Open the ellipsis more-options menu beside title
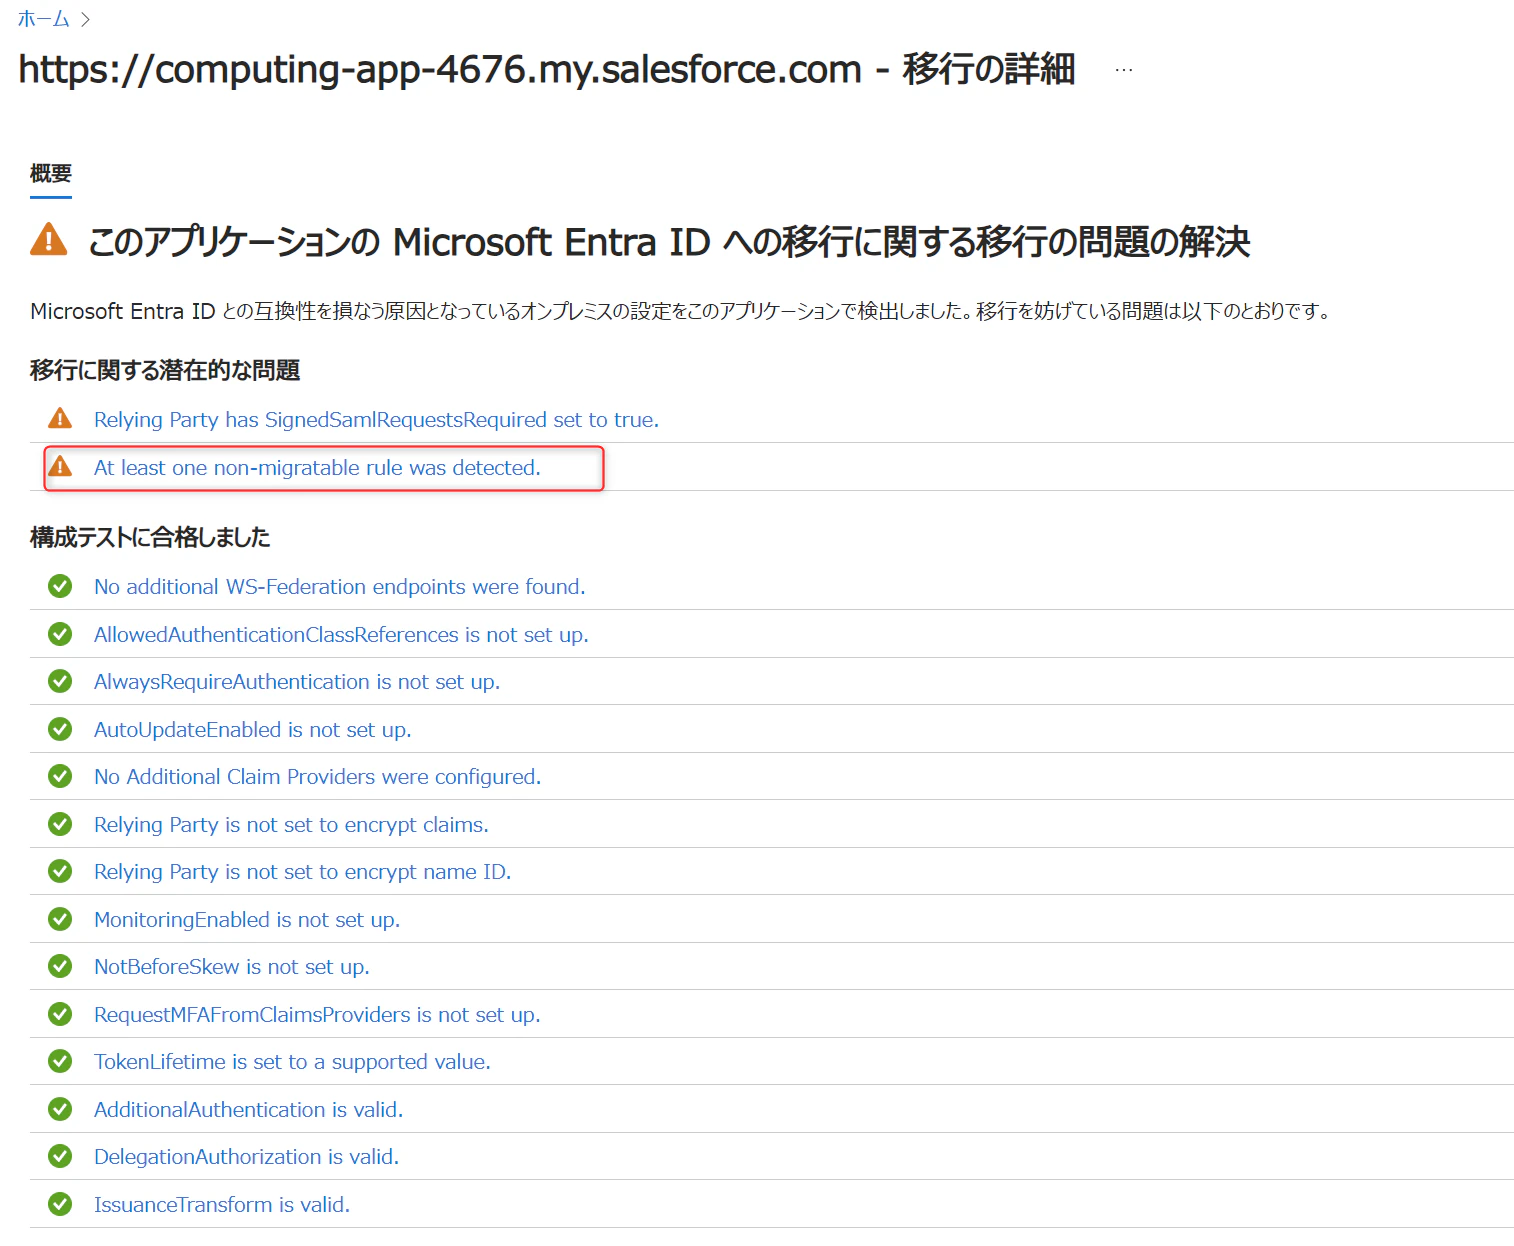The height and width of the screenshot is (1246, 1514). [x=1124, y=70]
